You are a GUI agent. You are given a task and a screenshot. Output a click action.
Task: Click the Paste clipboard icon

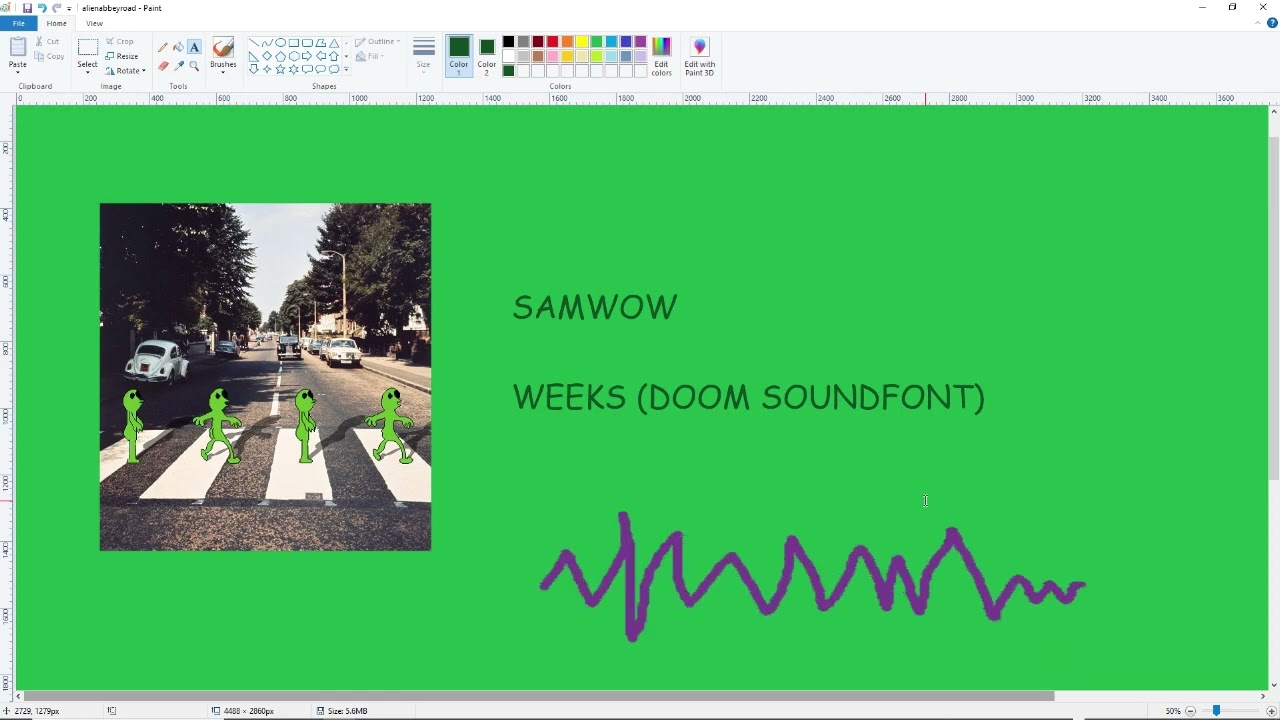(18, 47)
